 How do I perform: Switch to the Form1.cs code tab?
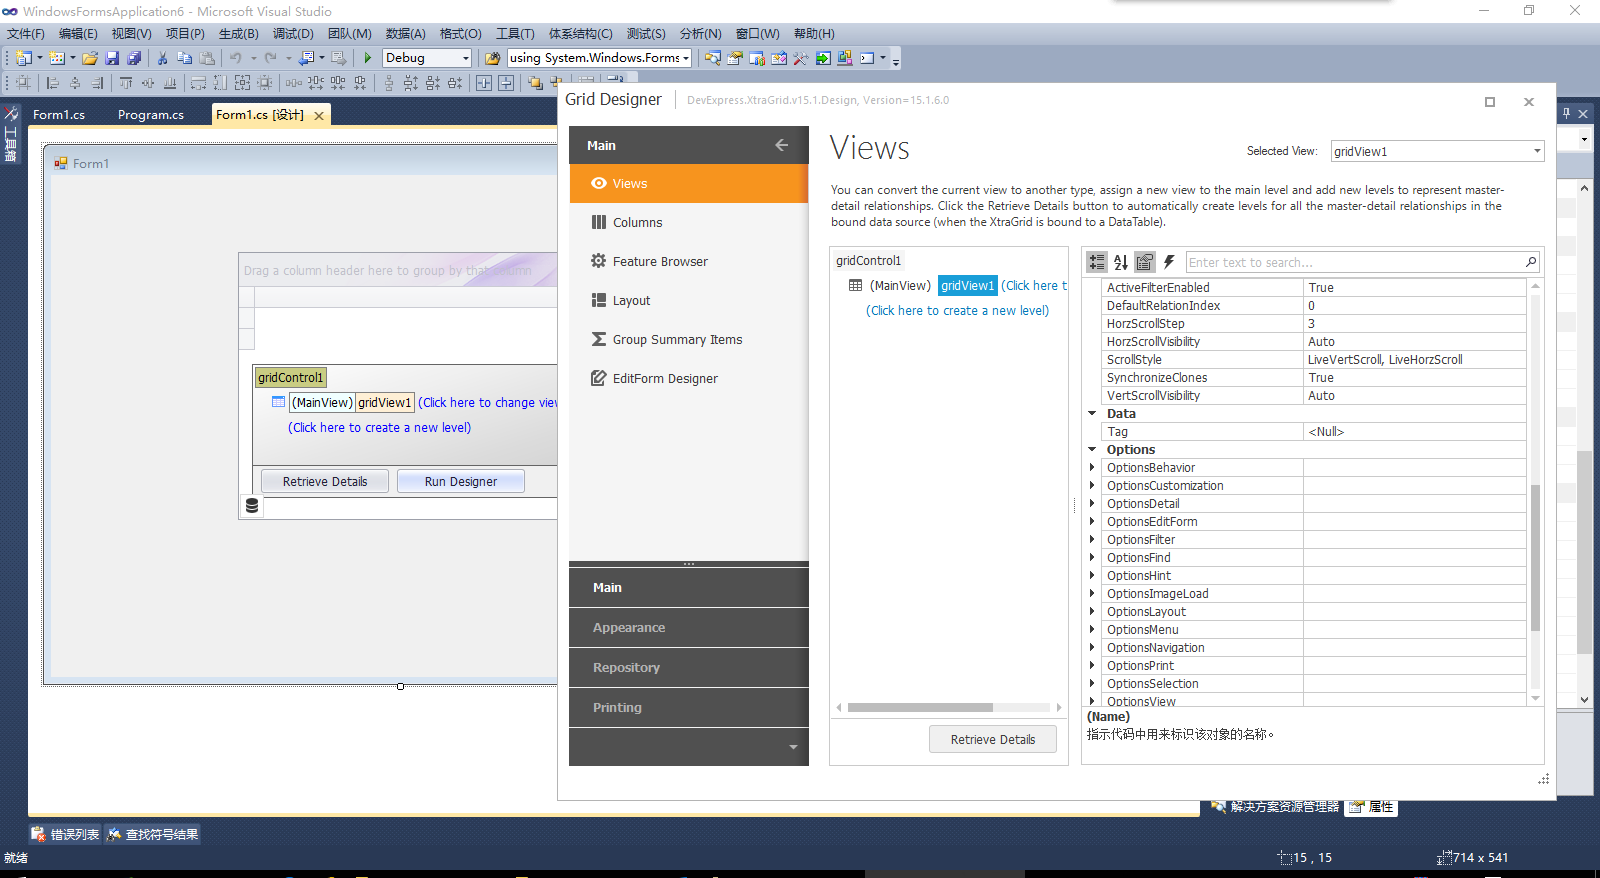coord(59,115)
